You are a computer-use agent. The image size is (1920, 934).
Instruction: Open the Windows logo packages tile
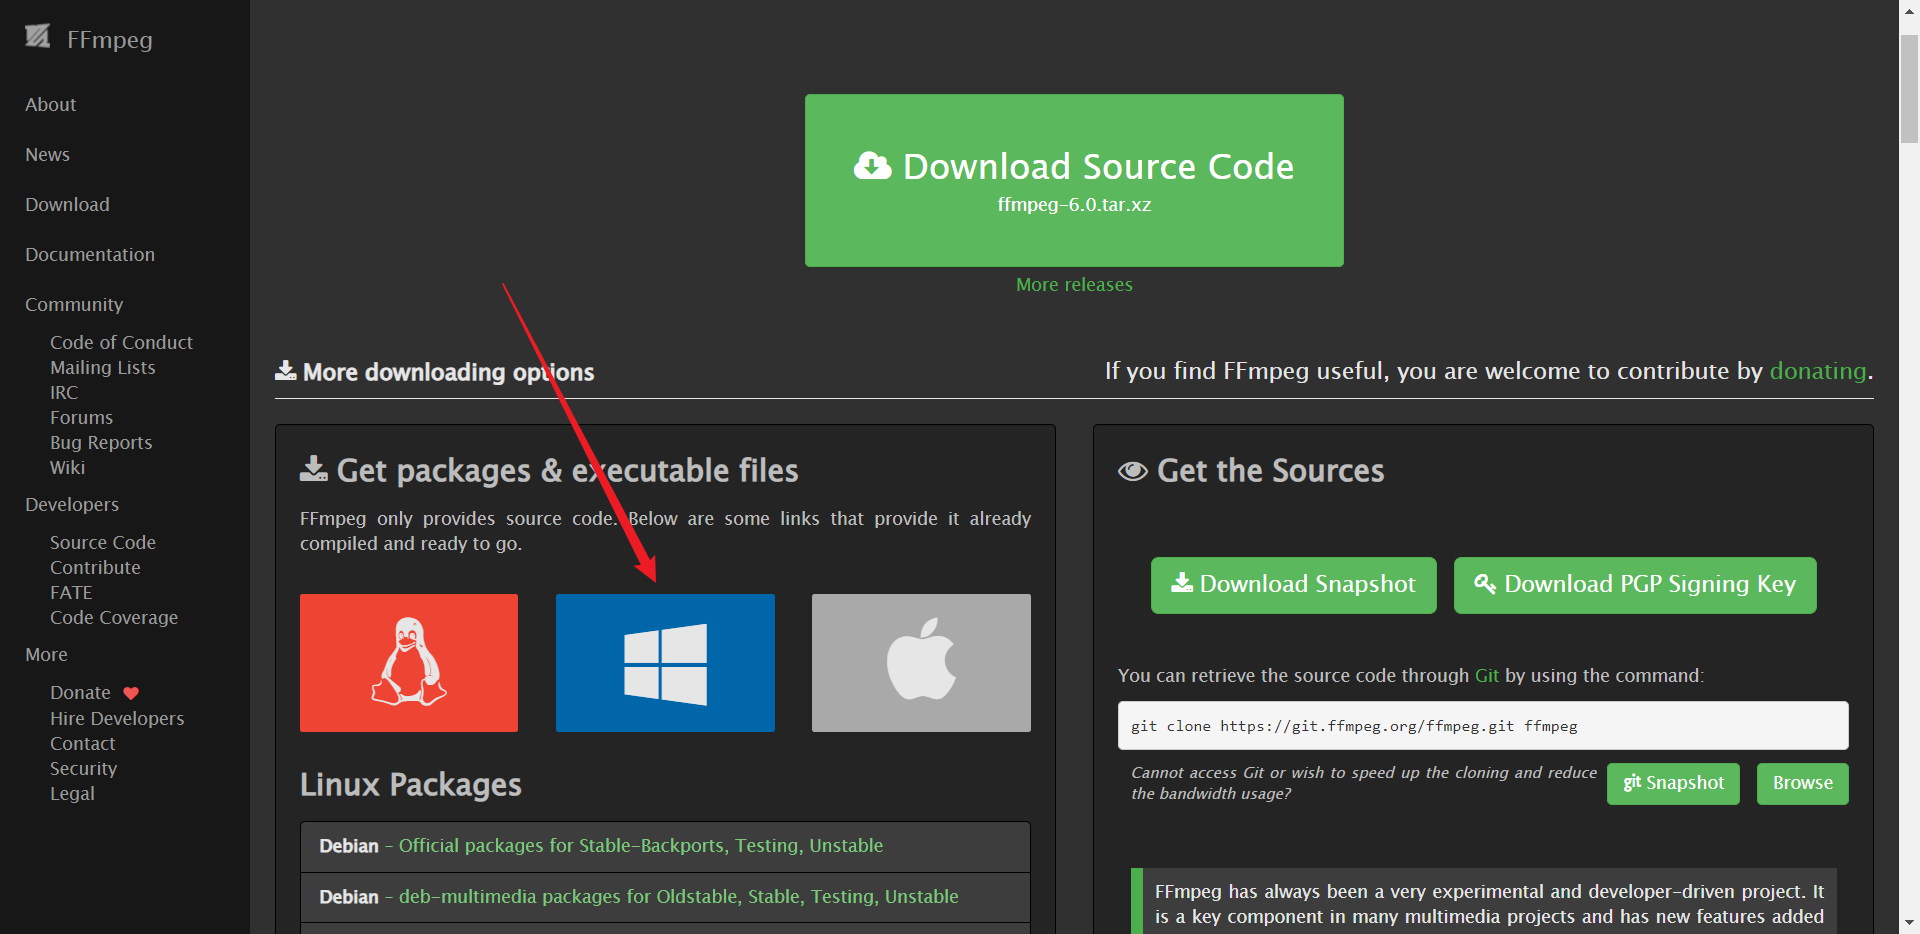[x=665, y=663]
